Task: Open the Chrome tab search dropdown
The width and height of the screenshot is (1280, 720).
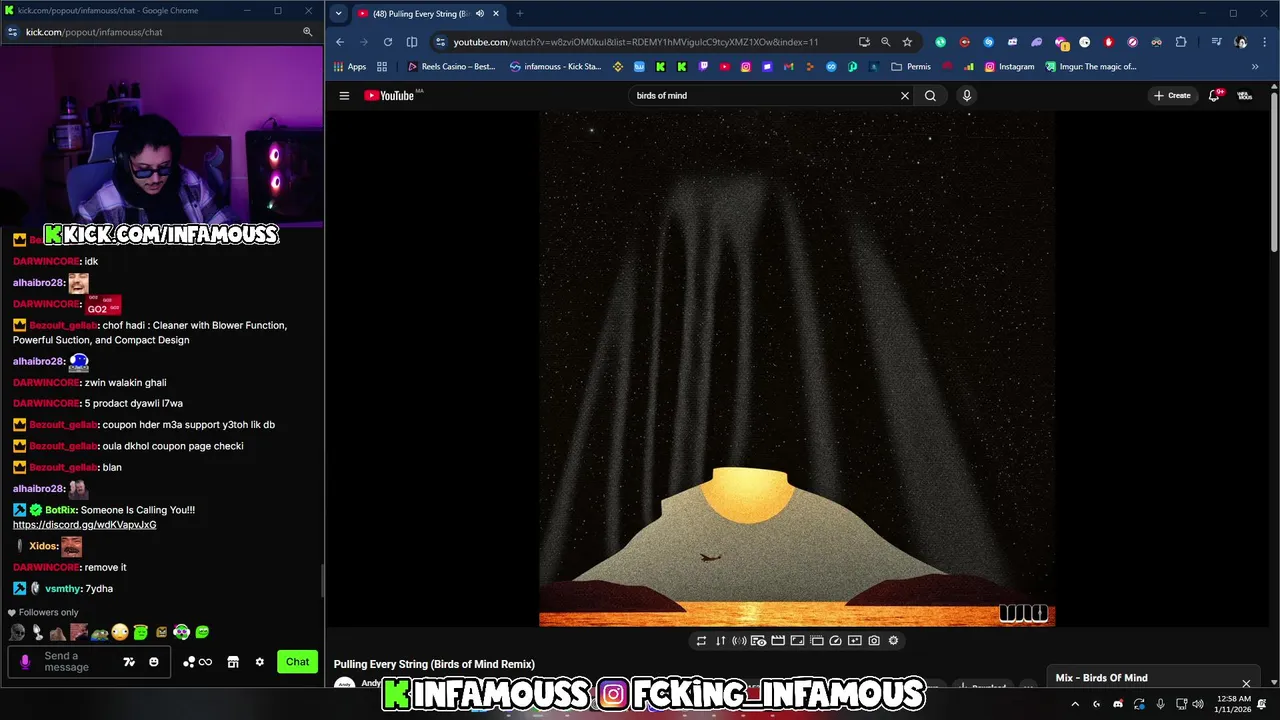Action: (x=339, y=14)
